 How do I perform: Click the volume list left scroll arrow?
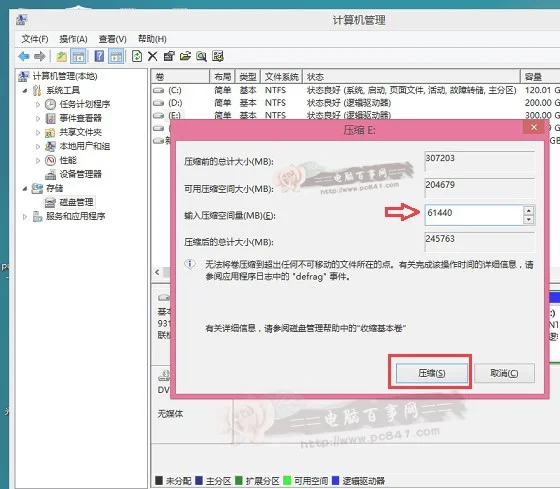[x=157, y=272]
